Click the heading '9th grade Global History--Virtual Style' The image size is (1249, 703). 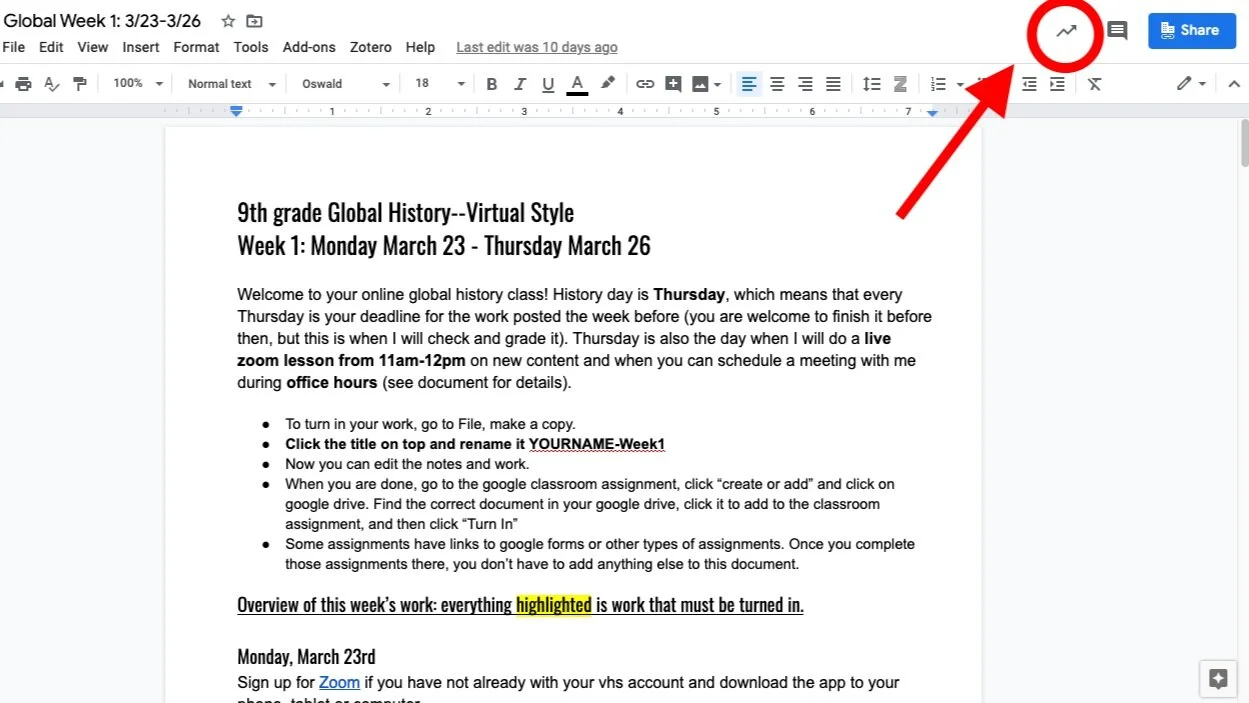(x=405, y=213)
